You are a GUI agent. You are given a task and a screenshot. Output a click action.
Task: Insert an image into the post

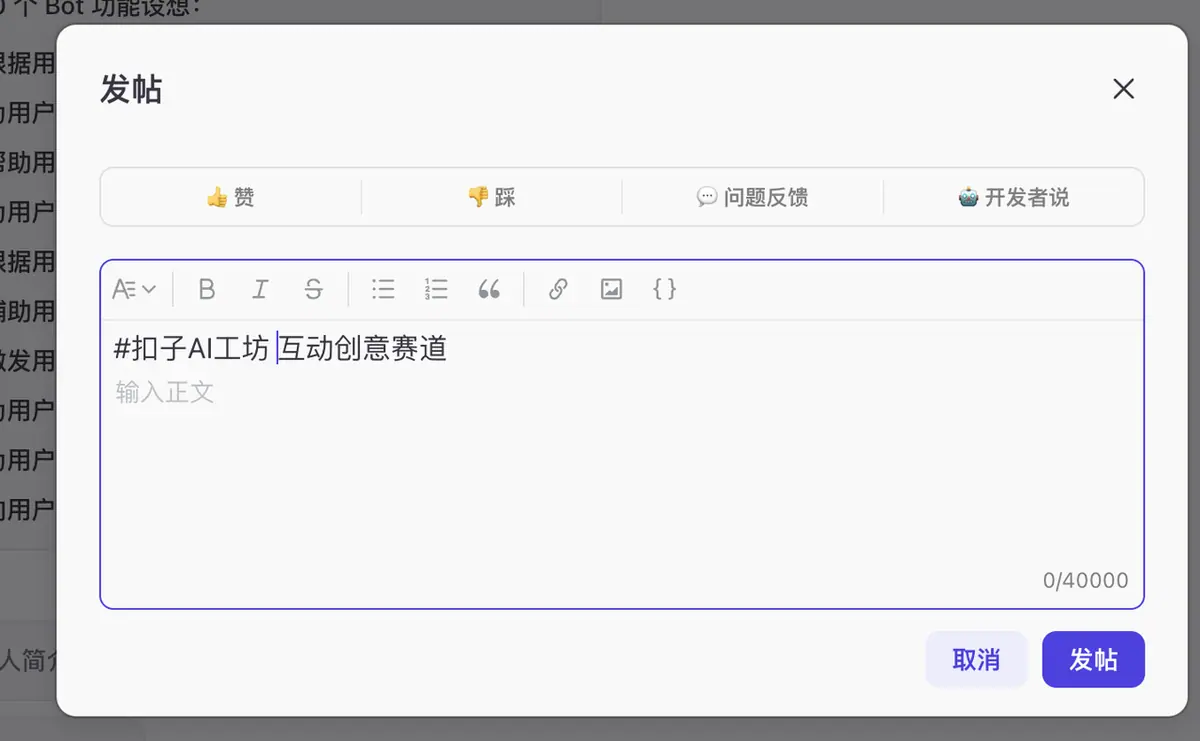(x=611, y=290)
